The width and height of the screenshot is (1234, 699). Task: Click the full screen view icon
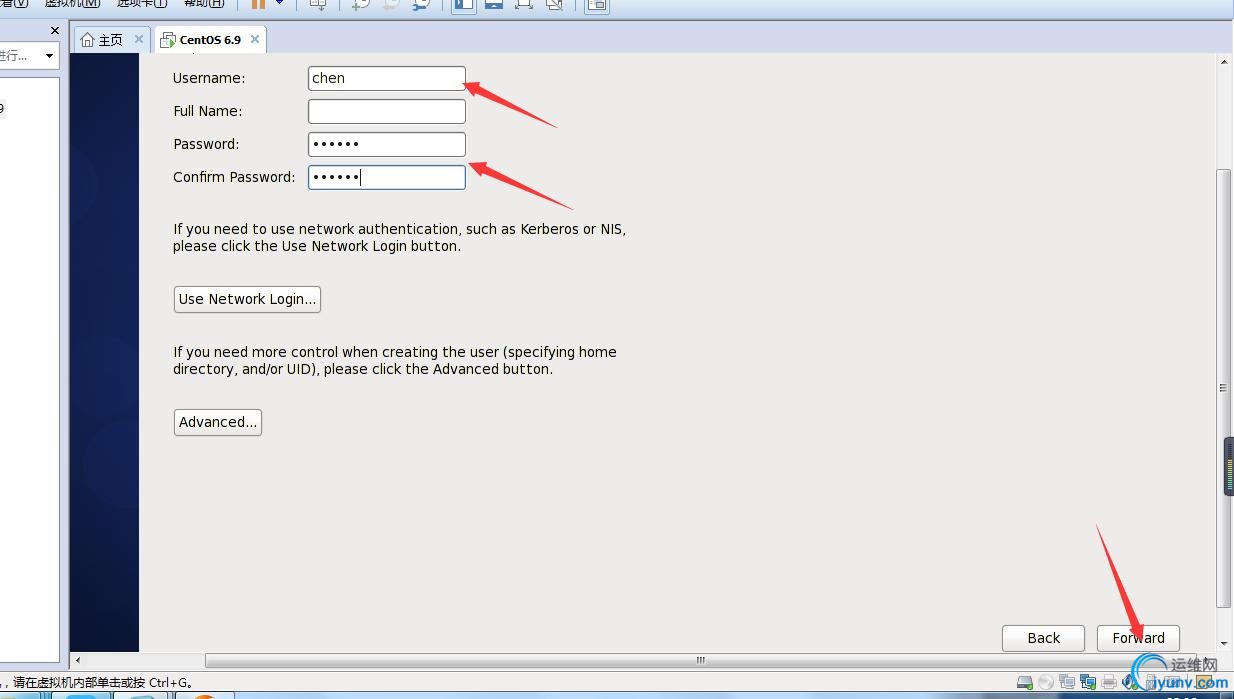pos(524,5)
